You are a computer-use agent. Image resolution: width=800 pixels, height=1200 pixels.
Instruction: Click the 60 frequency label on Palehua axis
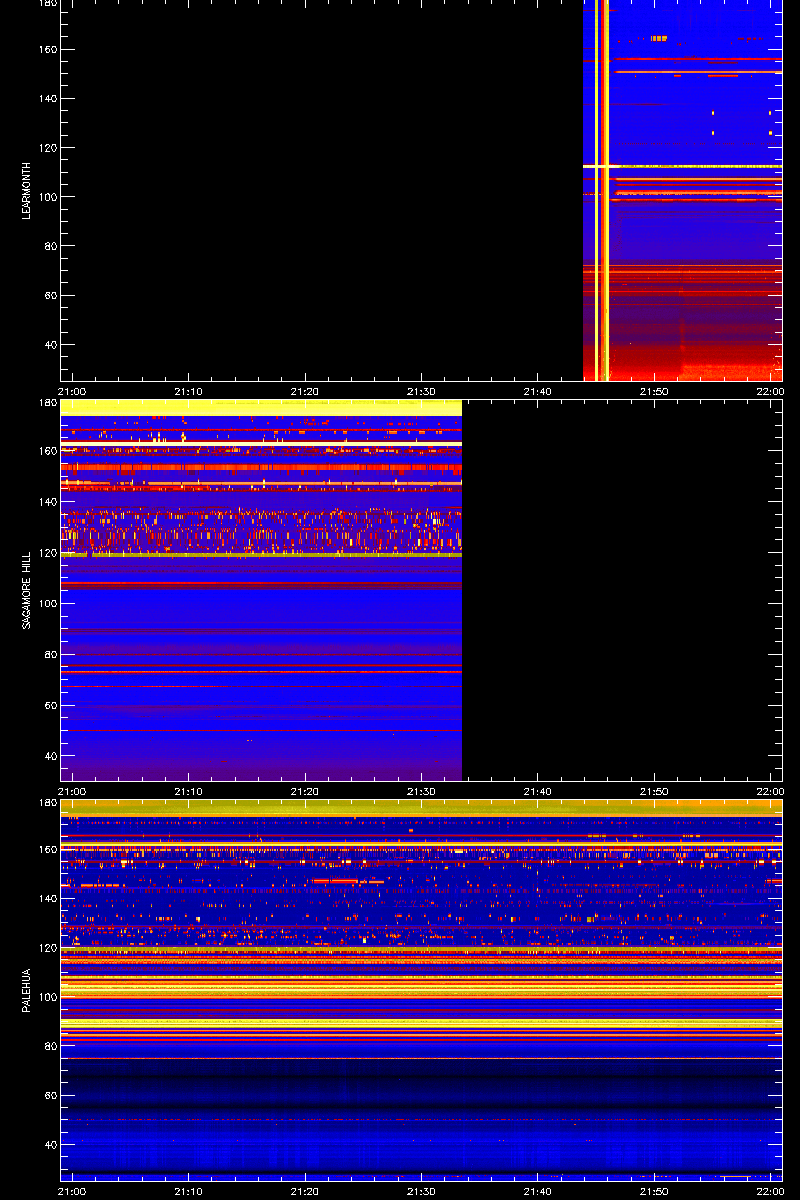(52, 1096)
